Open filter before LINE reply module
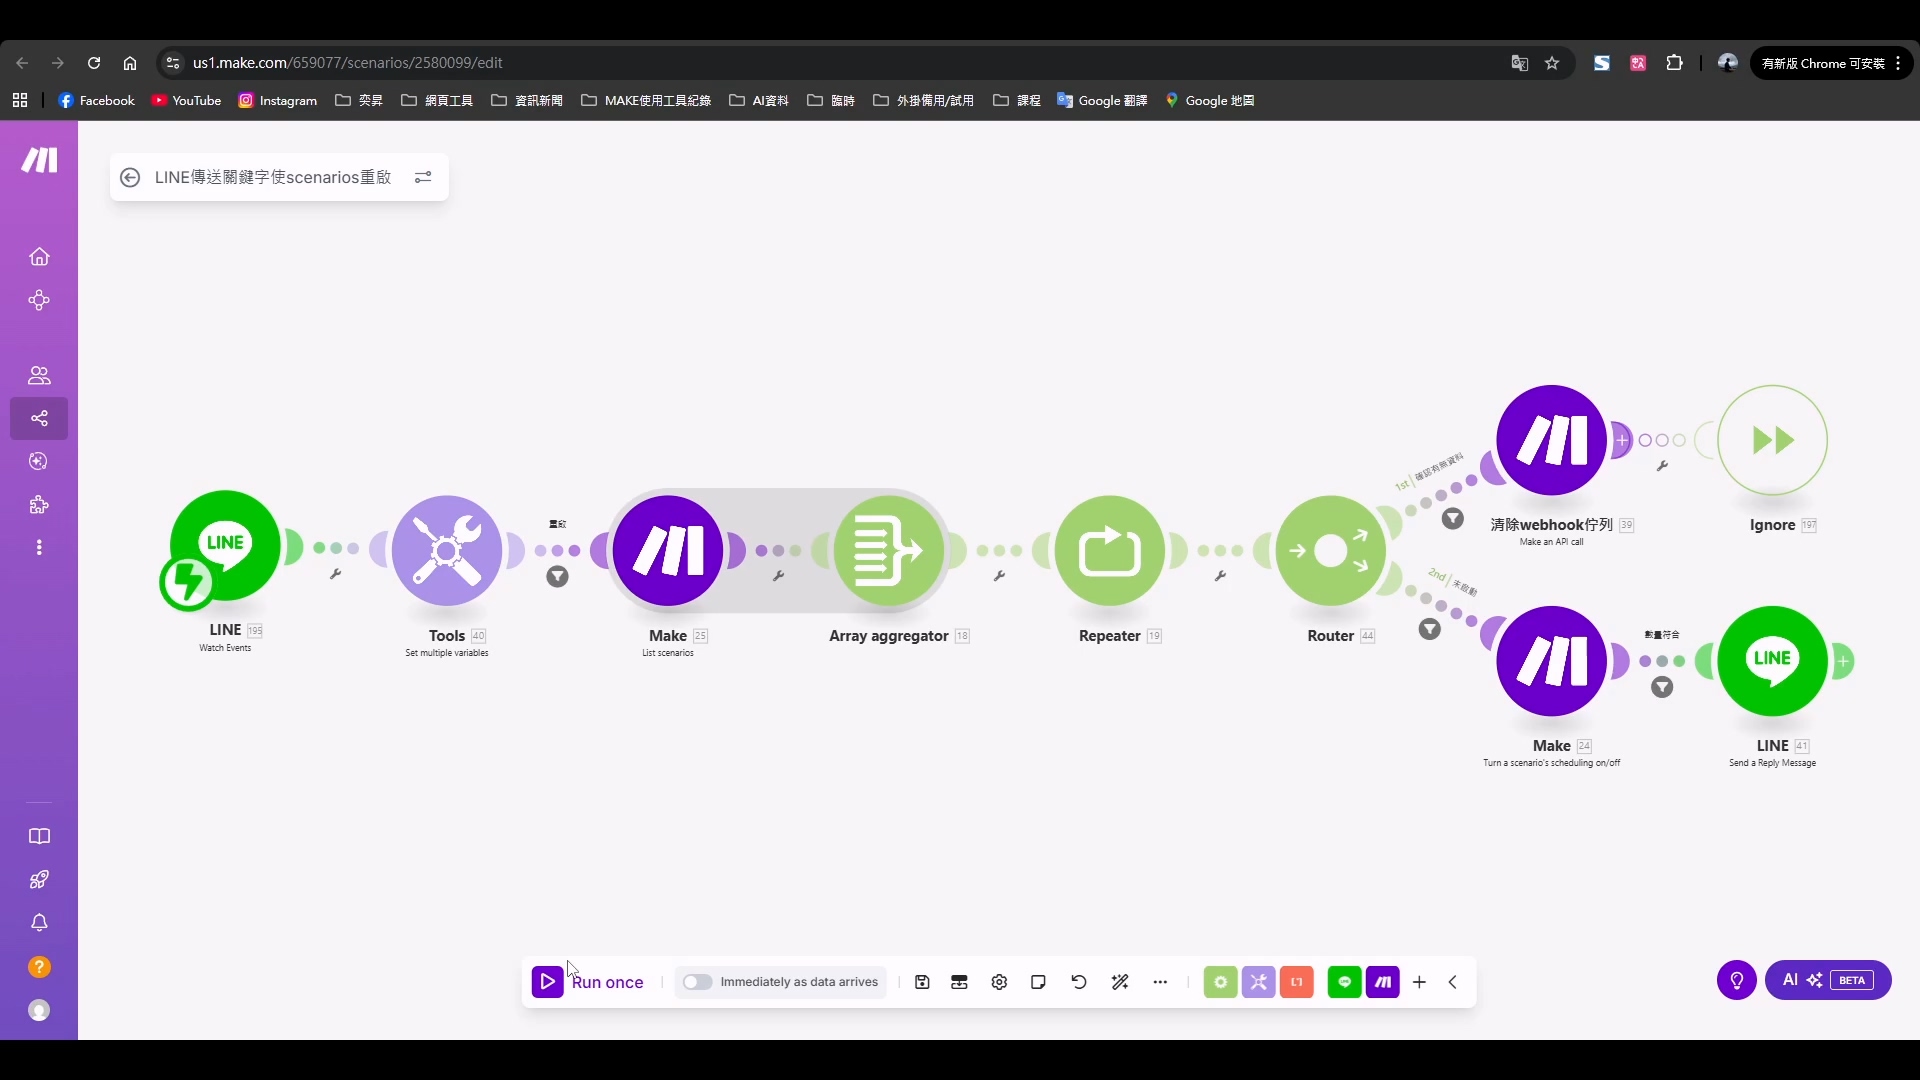The width and height of the screenshot is (1920, 1080). (x=1662, y=687)
